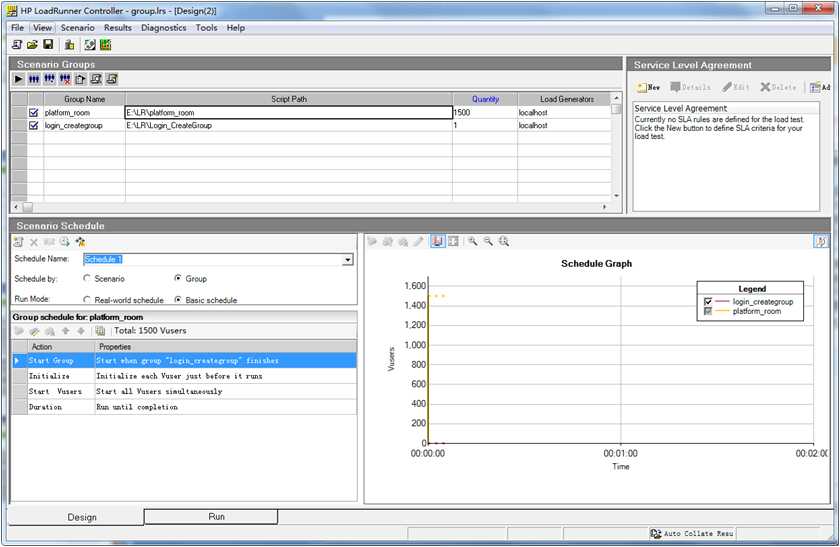Image resolution: width=840 pixels, height=547 pixels.
Task: Click the grid icon beside Total: 1500 Vusers
Action: [x=100, y=331]
